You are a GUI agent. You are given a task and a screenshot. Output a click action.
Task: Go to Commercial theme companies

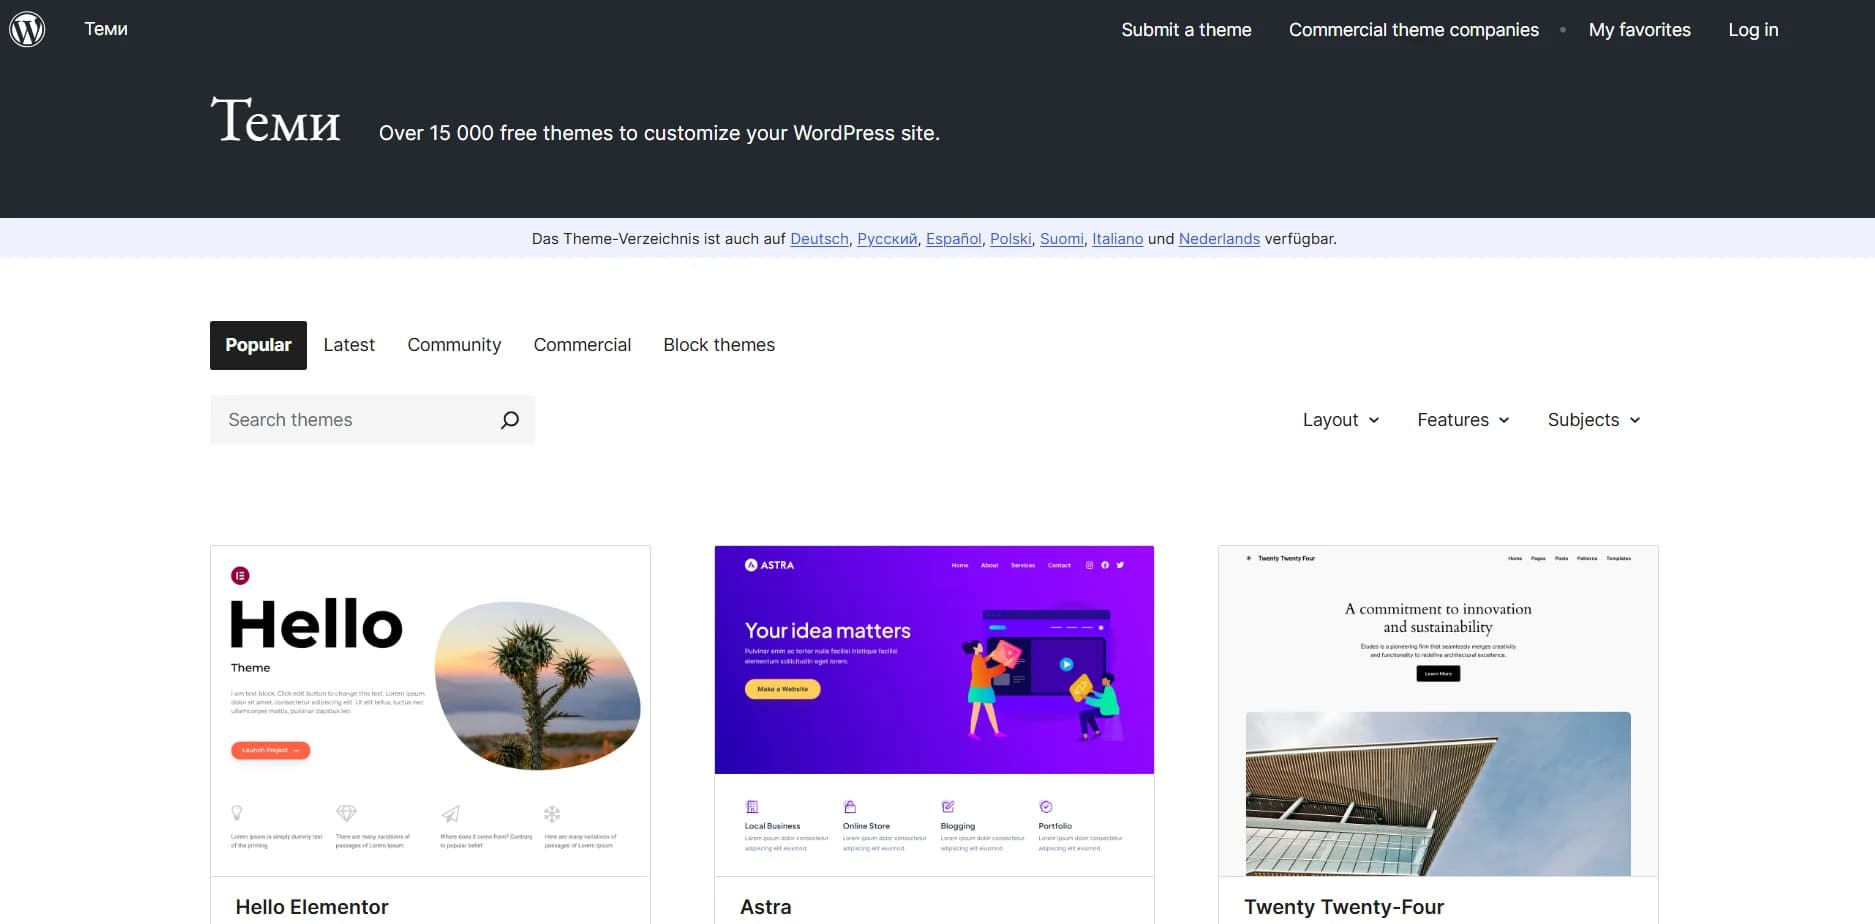point(1413,30)
